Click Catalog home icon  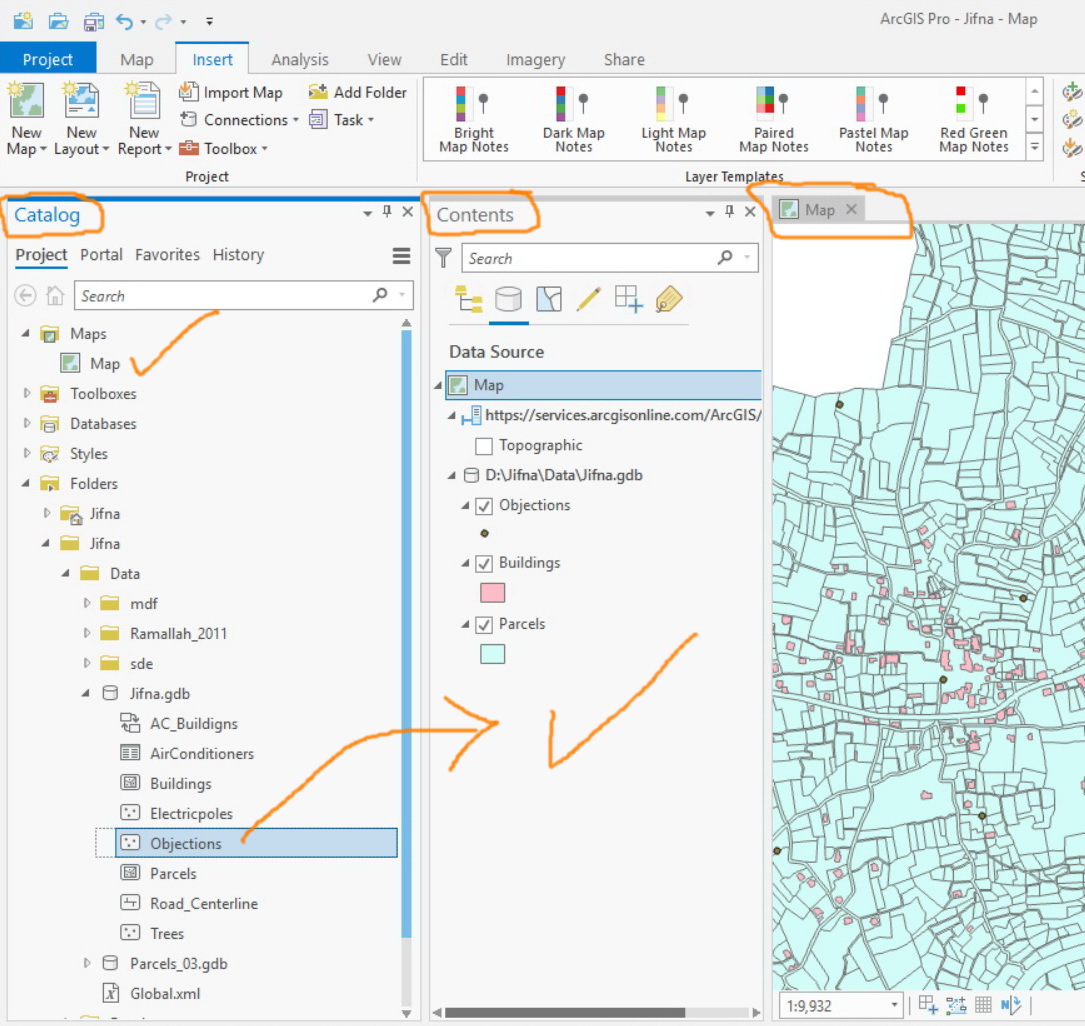(x=55, y=296)
